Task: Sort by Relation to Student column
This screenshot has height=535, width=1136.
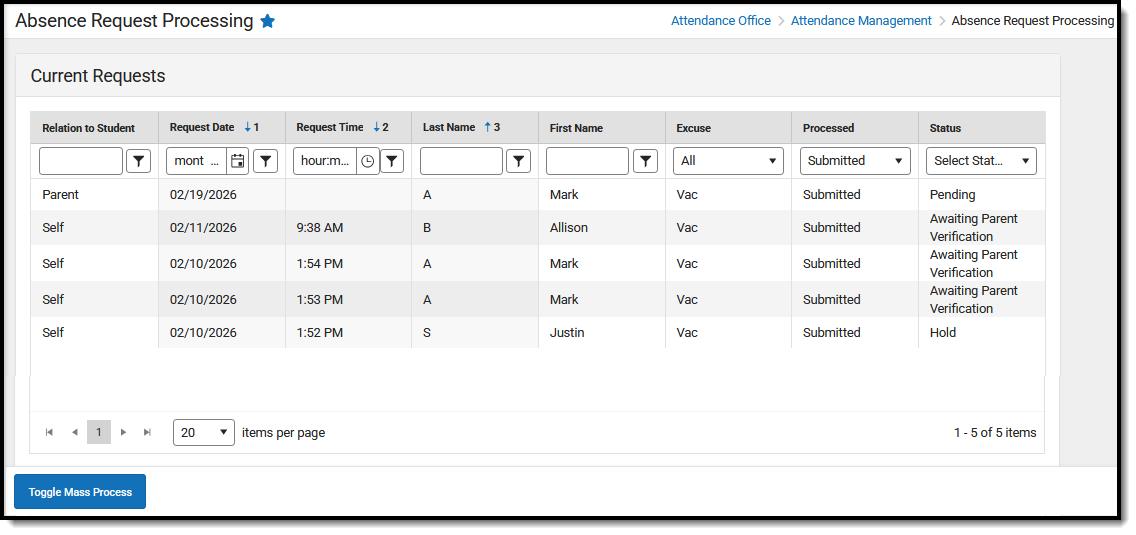Action: pyautogui.click(x=88, y=128)
